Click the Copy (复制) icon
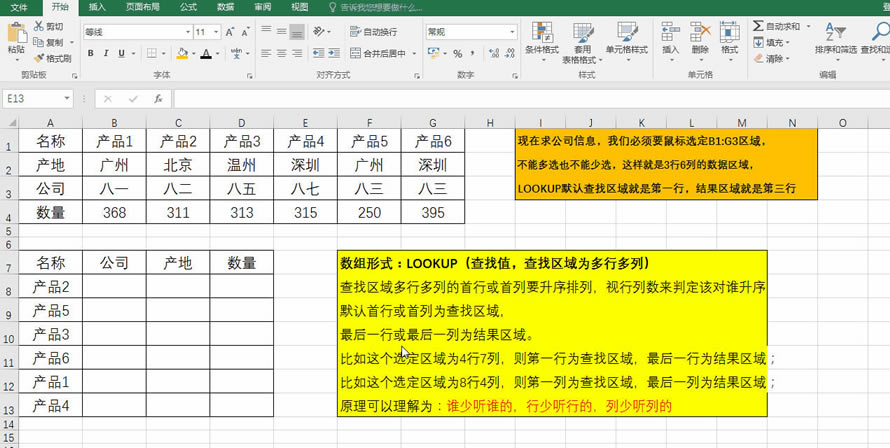The image size is (890, 448). tap(39, 42)
